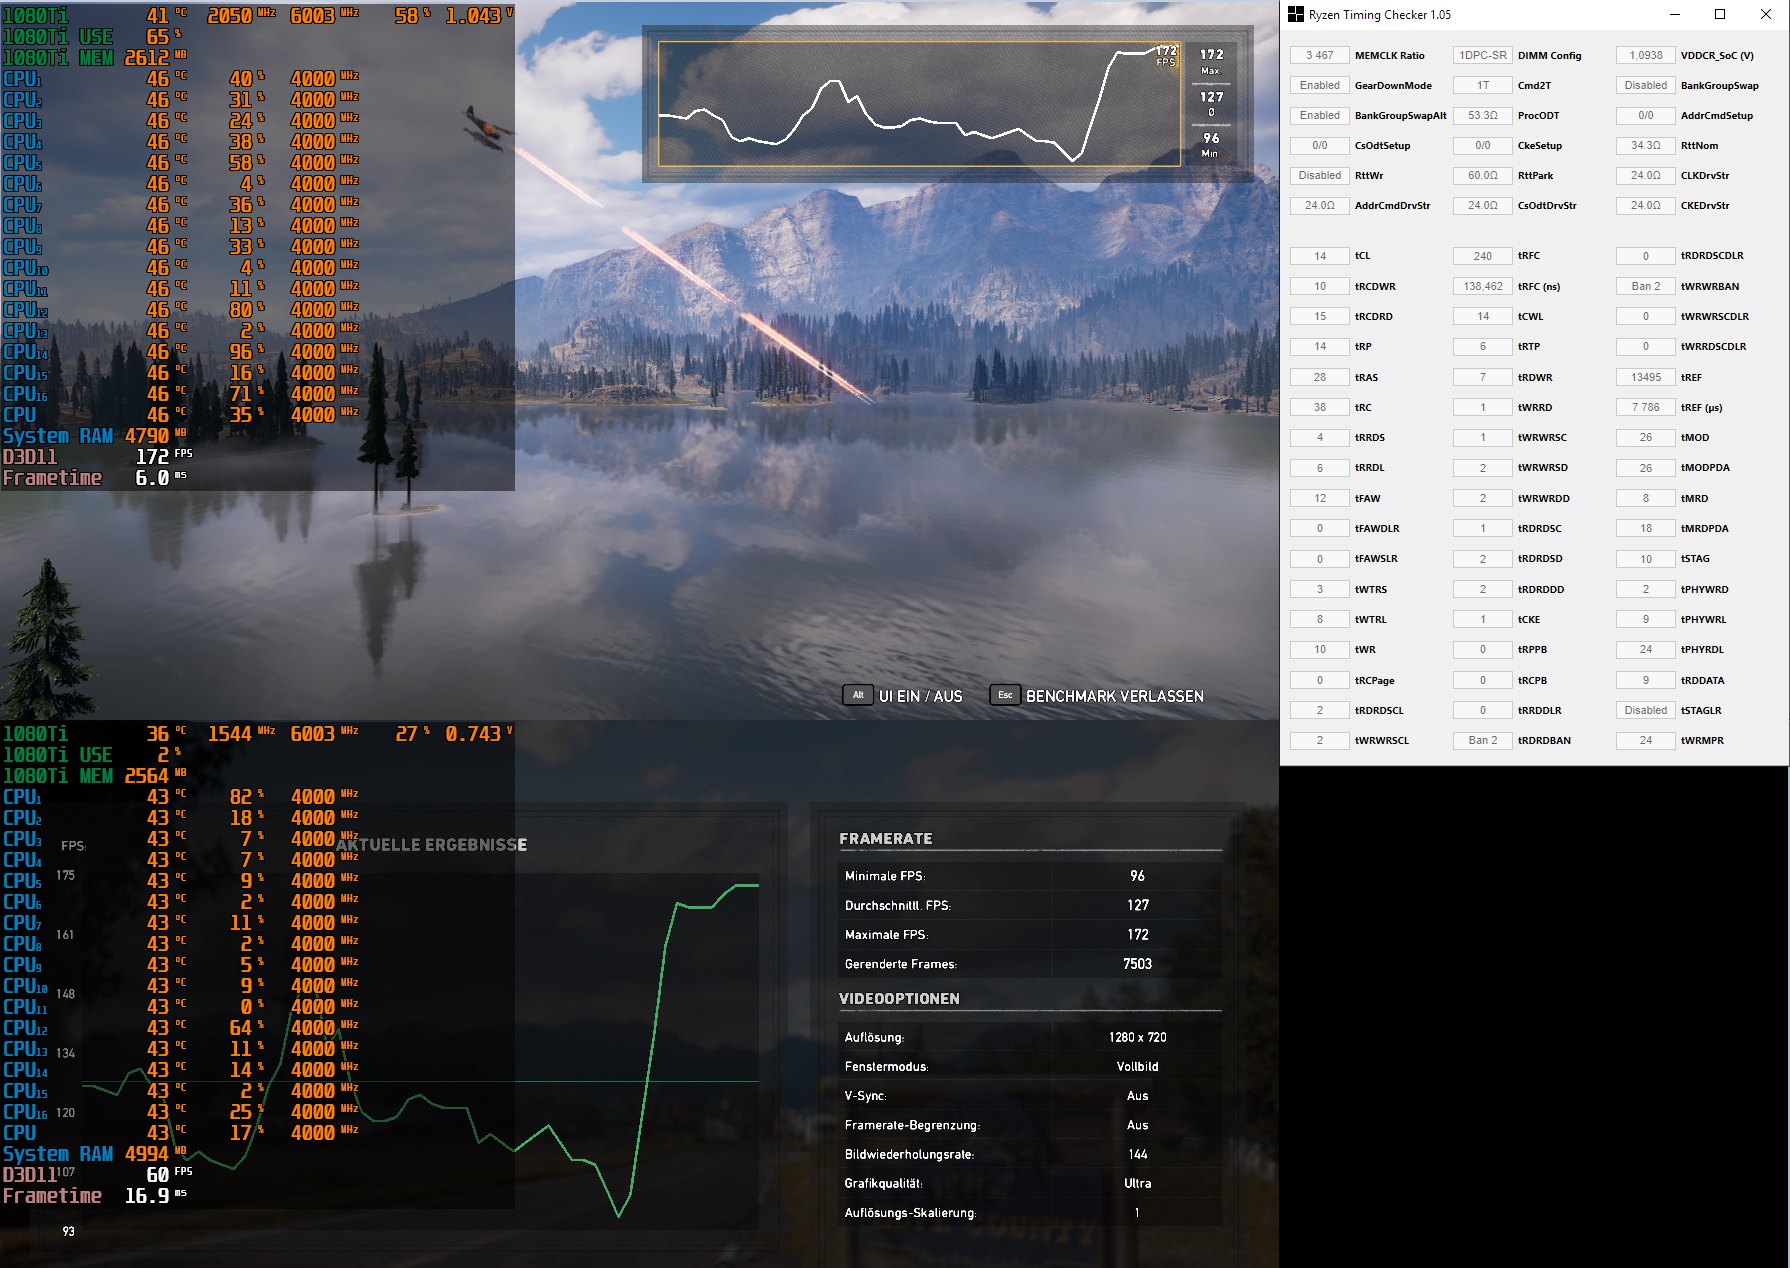
Task: Click the Bildwiederholungsrate value 144
Action: pyautogui.click(x=1138, y=1154)
